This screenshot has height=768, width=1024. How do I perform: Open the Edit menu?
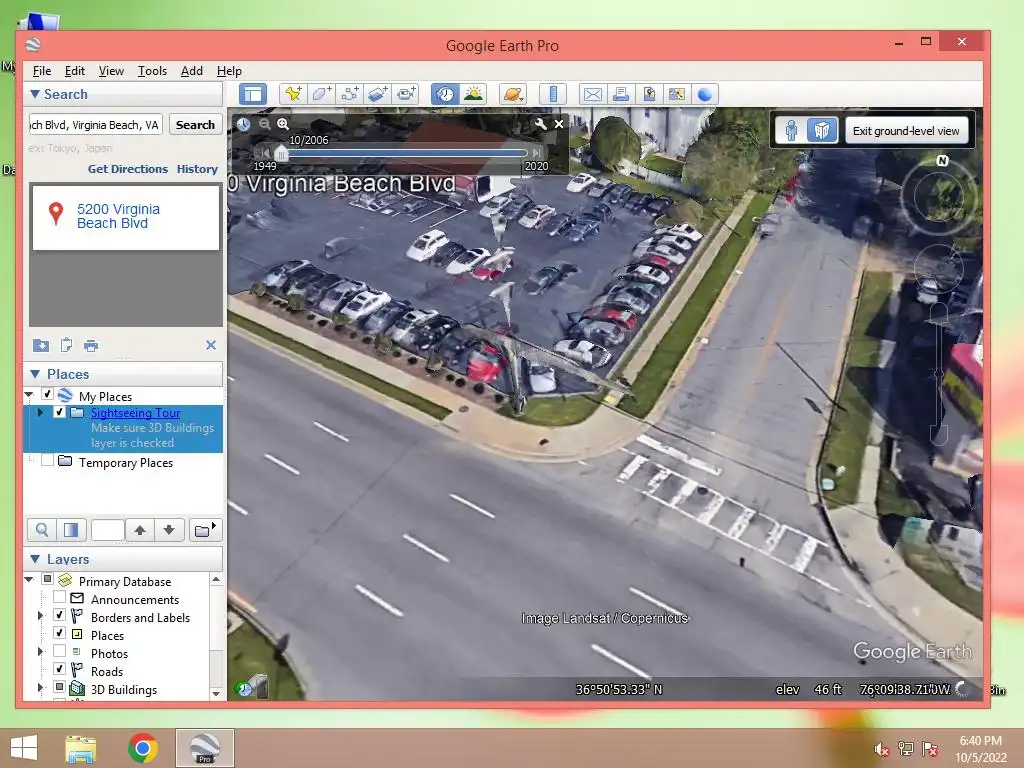coord(74,71)
